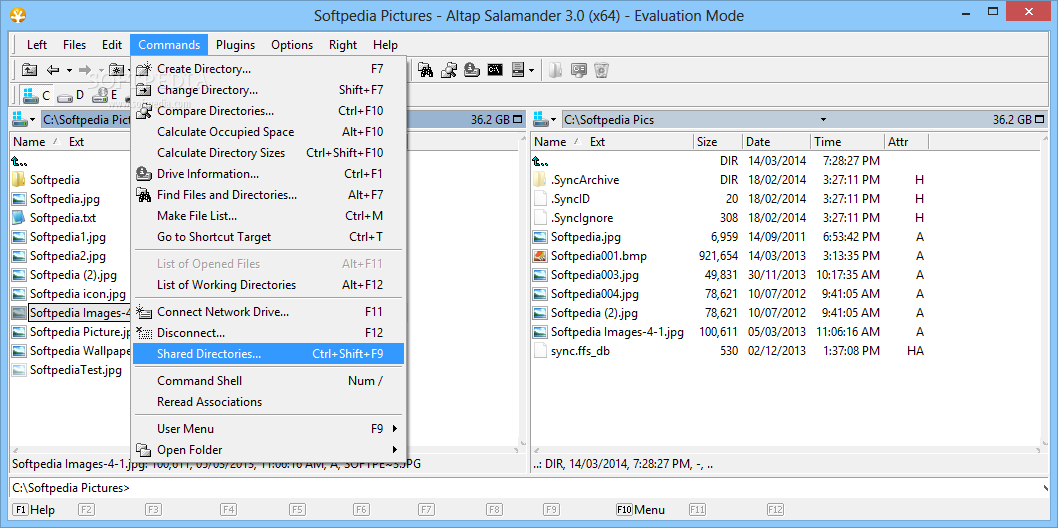Click F1 Help button in bottom bar

tap(34, 510)
